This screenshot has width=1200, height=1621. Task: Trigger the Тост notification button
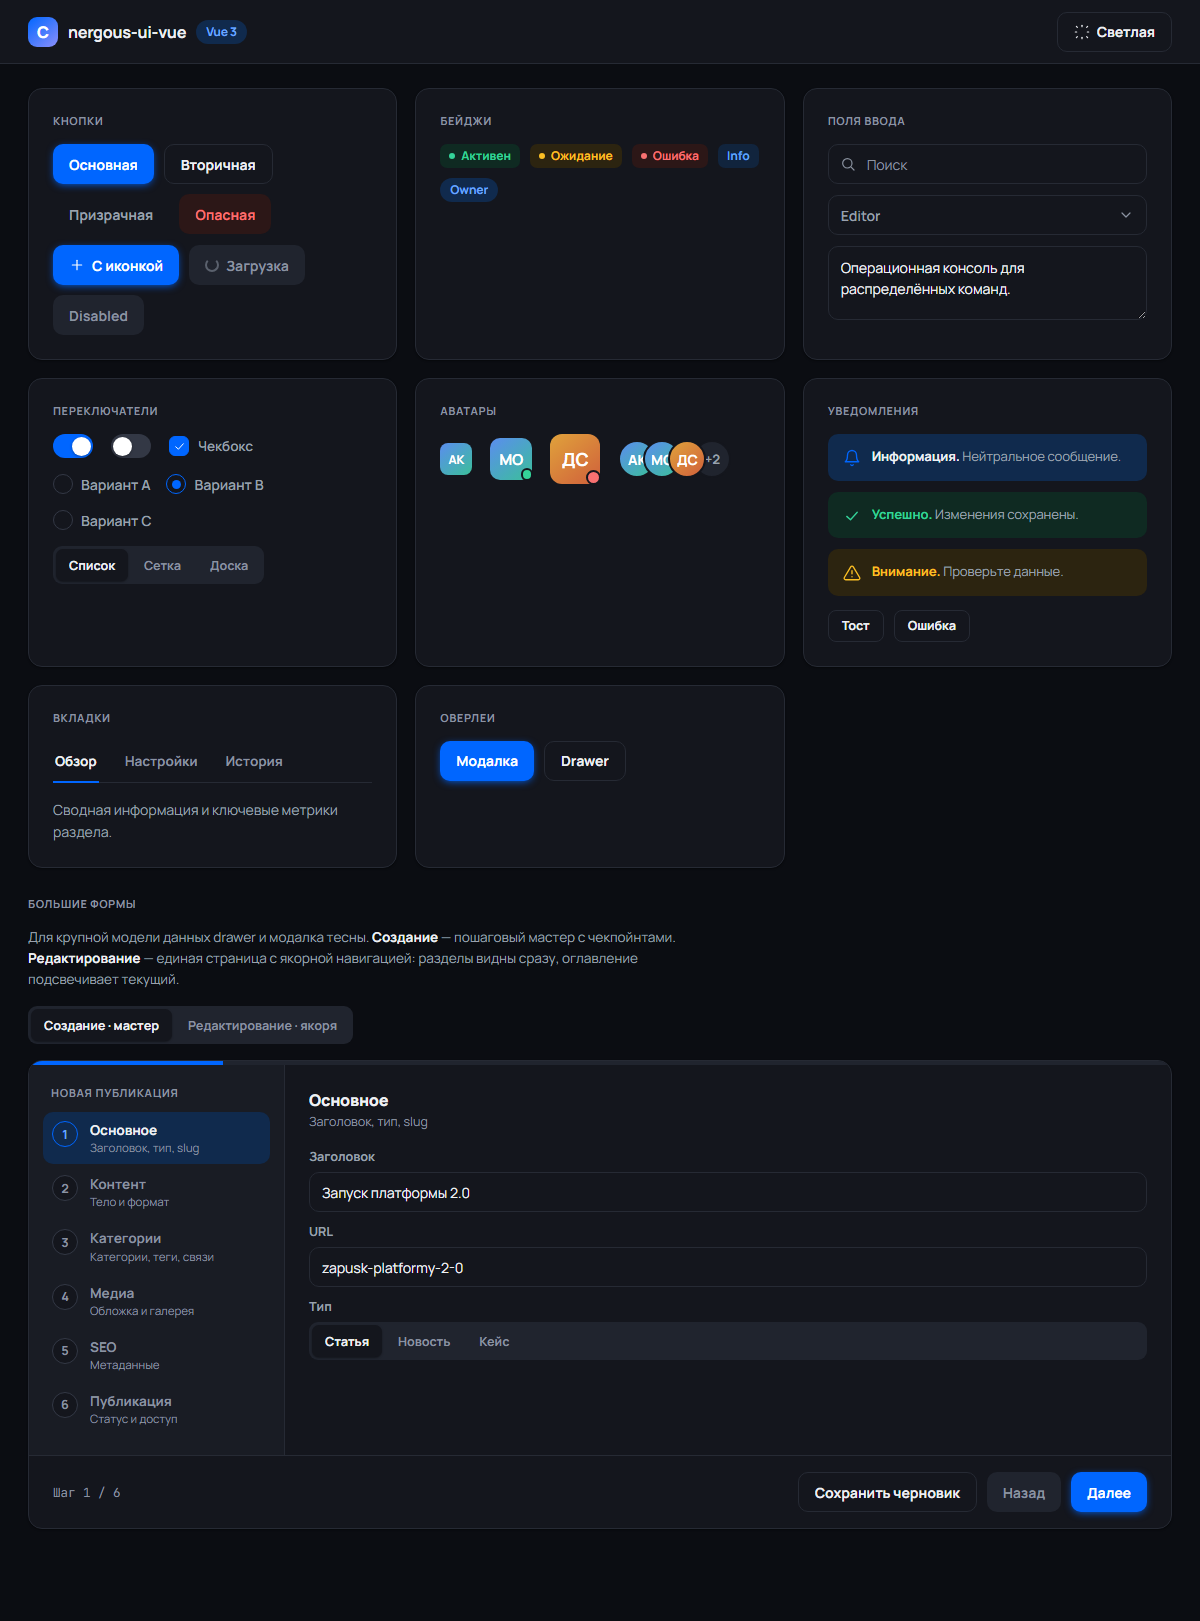[x=856, y=626]
